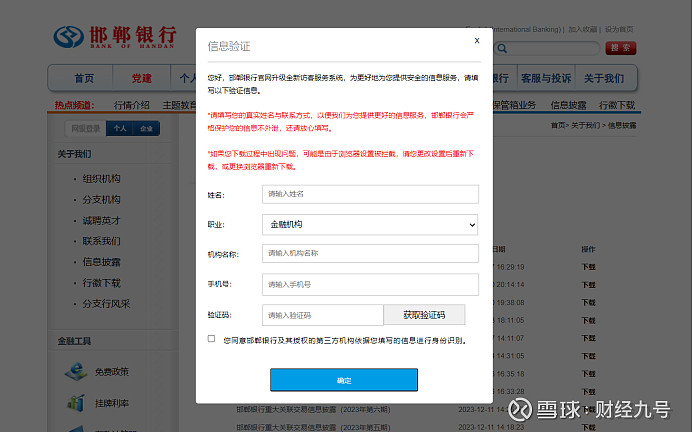Click the blue 确定 confirm button
Screen dimensions: 693x432
click(344, 380)
